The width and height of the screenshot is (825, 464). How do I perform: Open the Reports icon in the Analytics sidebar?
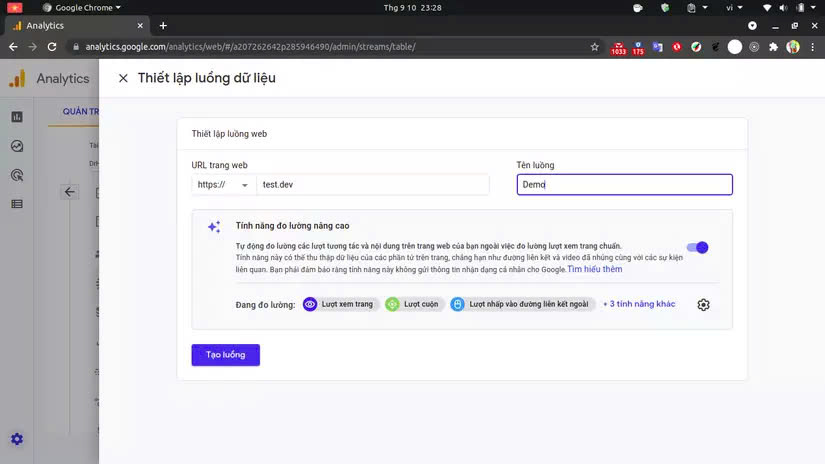(x=17, y=117)
